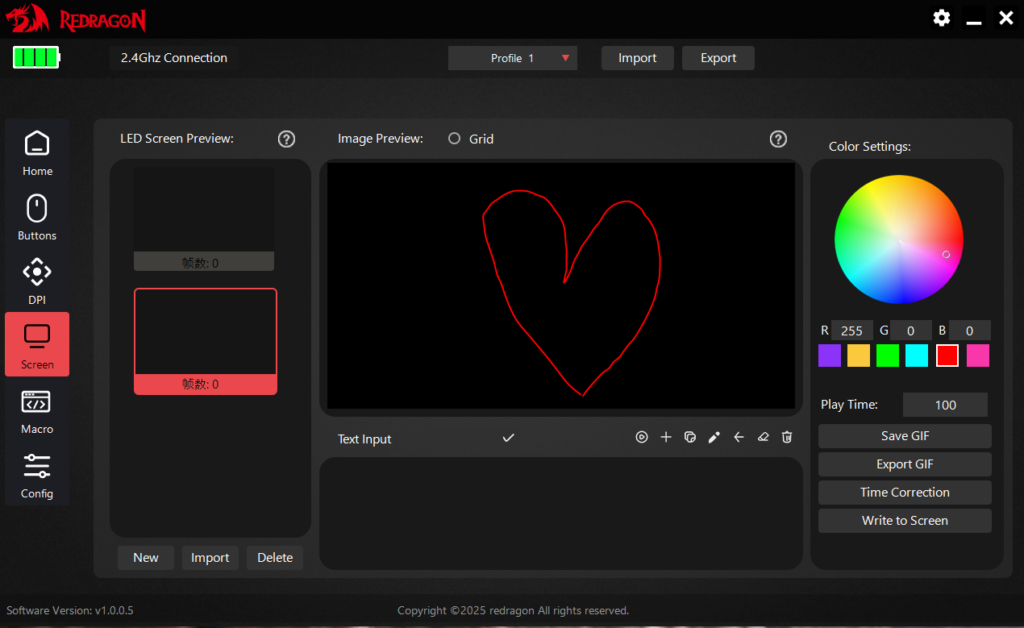
Task: Open settings gear in title bar
Action: click(941, 18)
